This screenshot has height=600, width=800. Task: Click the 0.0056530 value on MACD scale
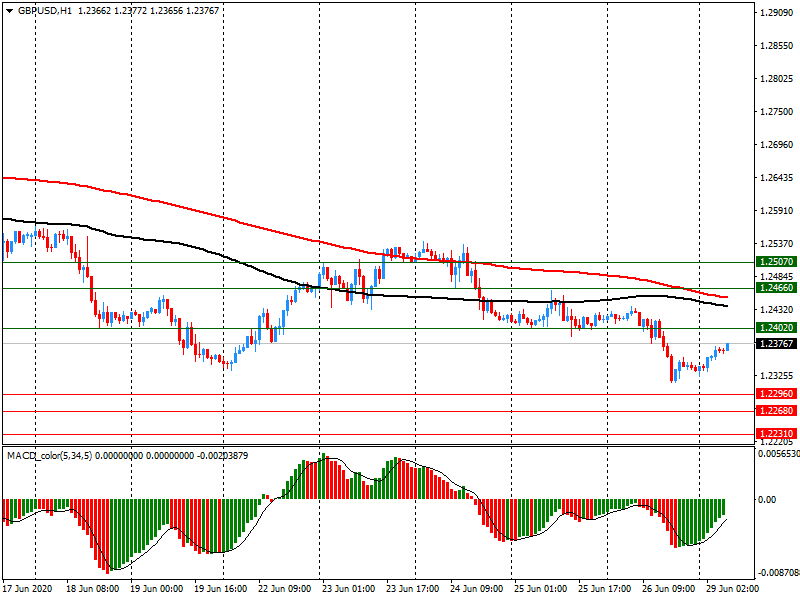pyautogui.click(x=777, y=455)
